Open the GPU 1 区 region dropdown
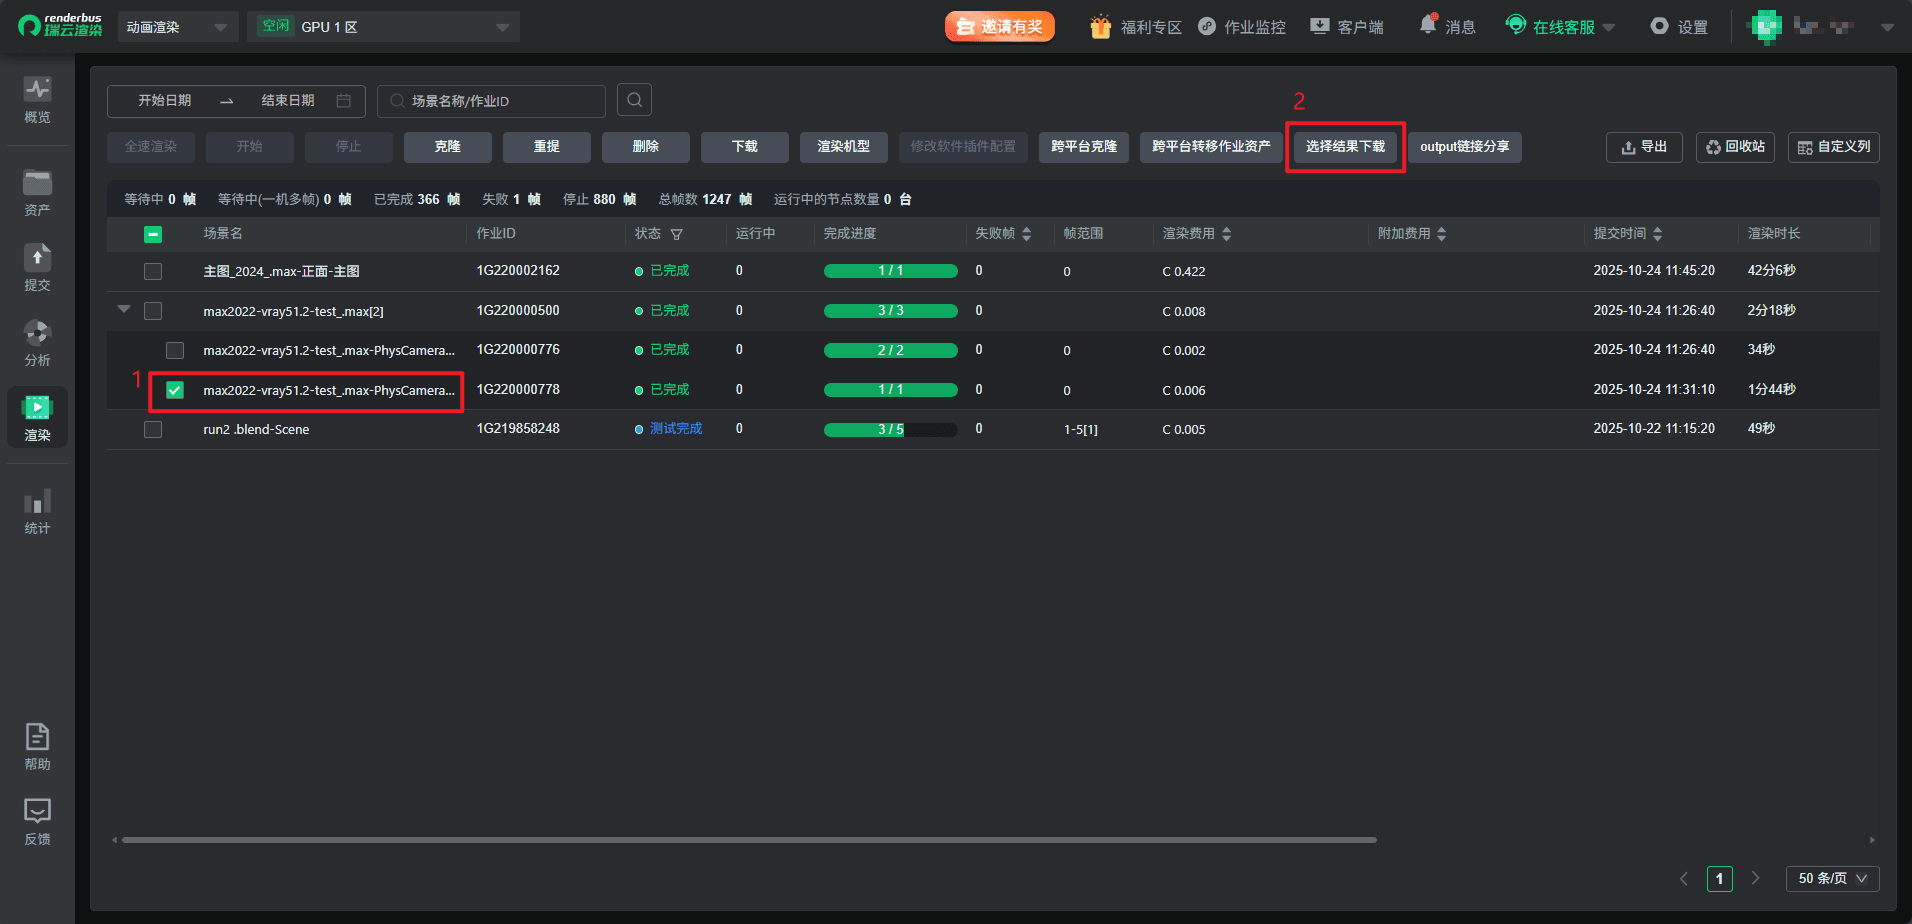1912x924 pixels. coord(383,27)
